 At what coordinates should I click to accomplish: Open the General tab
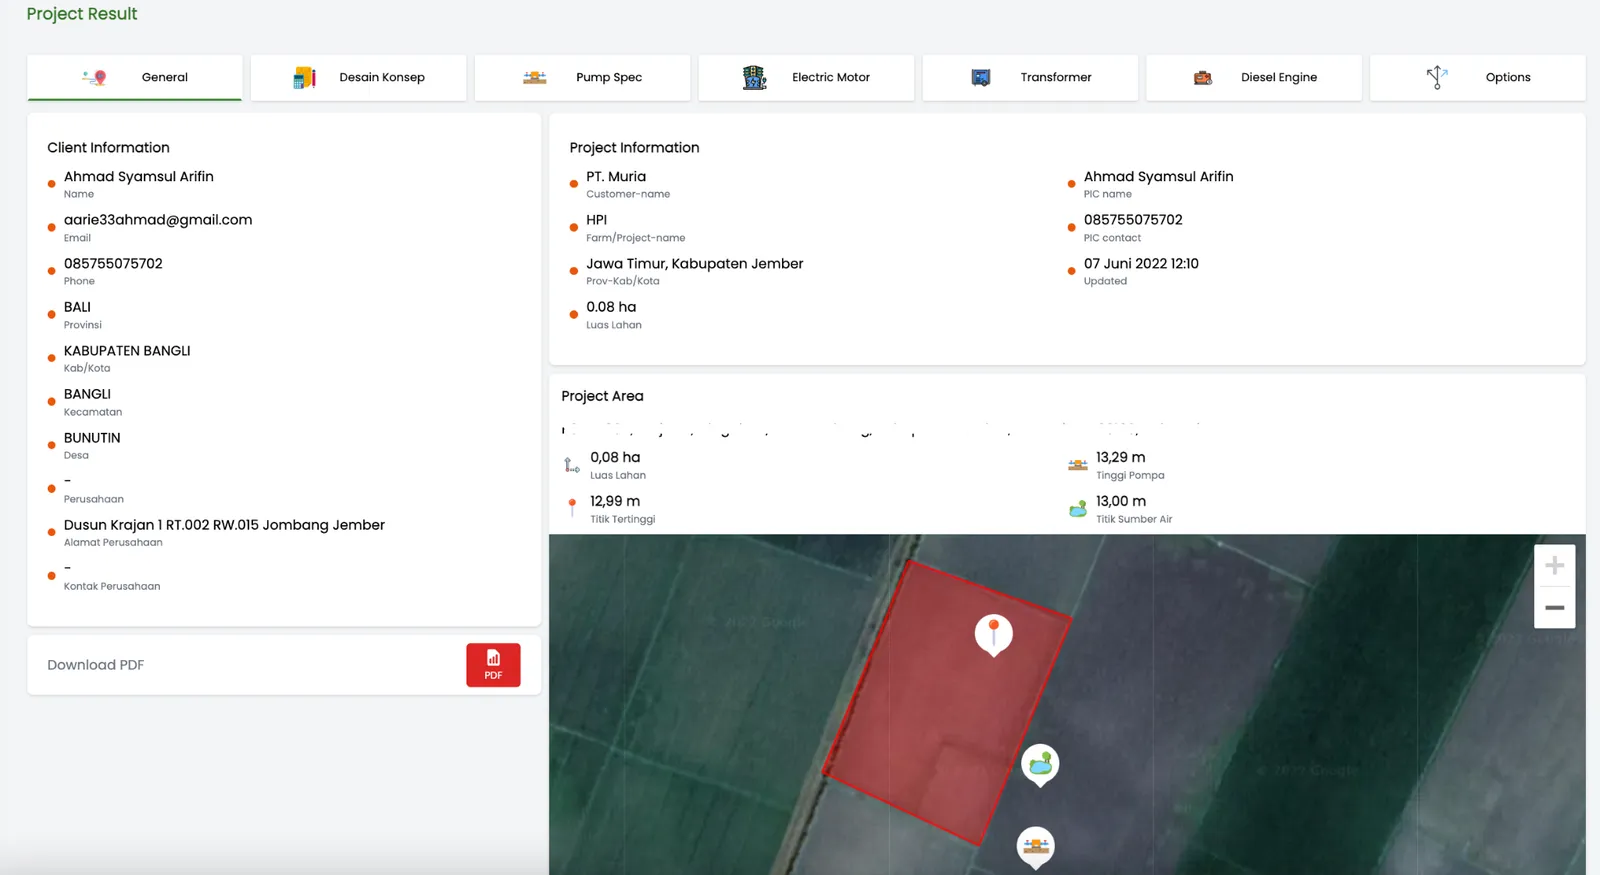134,77
